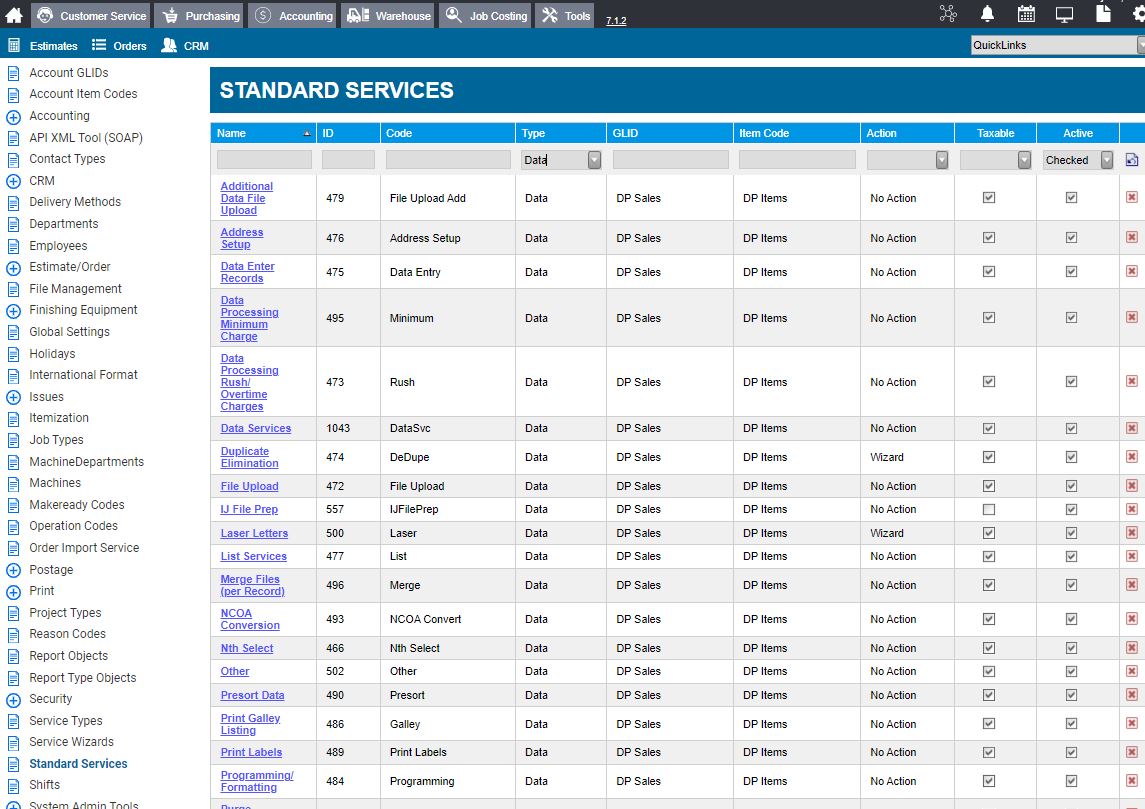Toggle Taxable checkbox for Data Enter Records
Screen dimensions: 1145x809
[x=989, y=272]
